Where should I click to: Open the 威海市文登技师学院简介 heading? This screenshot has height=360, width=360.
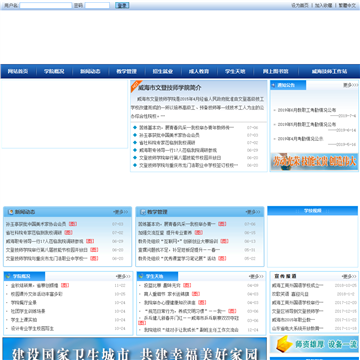click(170, 88)
